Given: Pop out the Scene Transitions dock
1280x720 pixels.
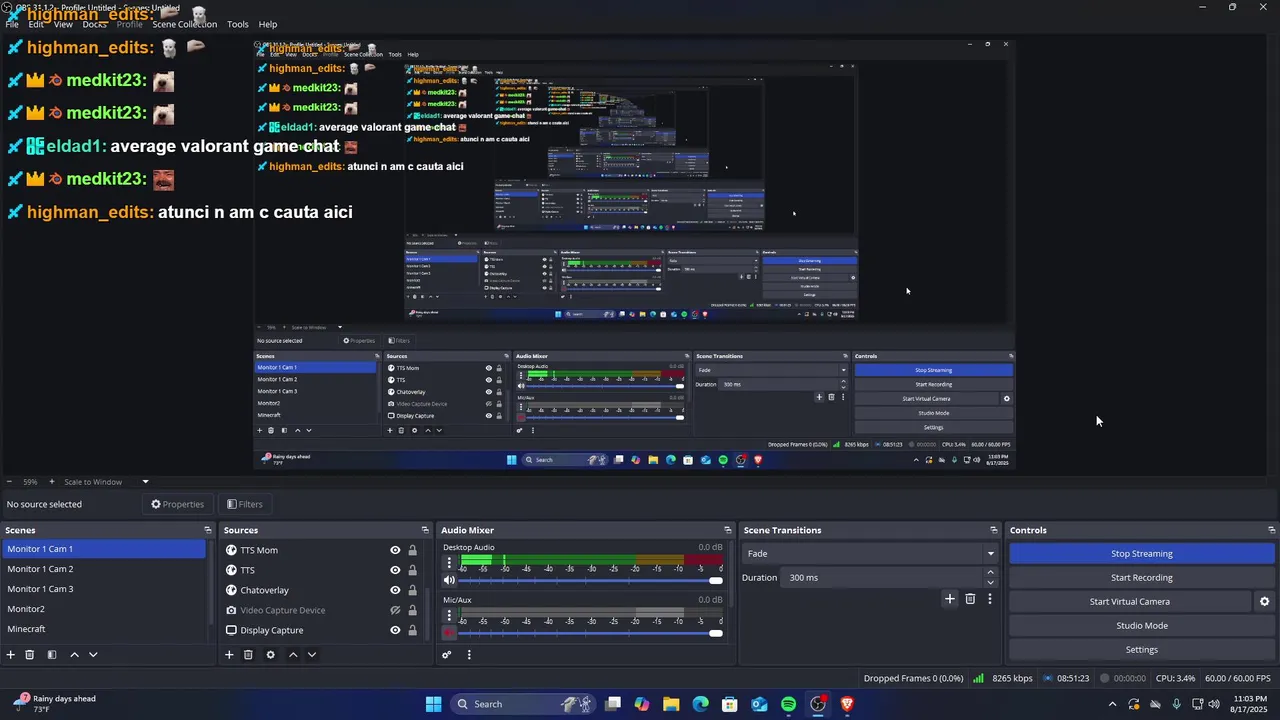Looking at the screenshot, I should point(994,530).
